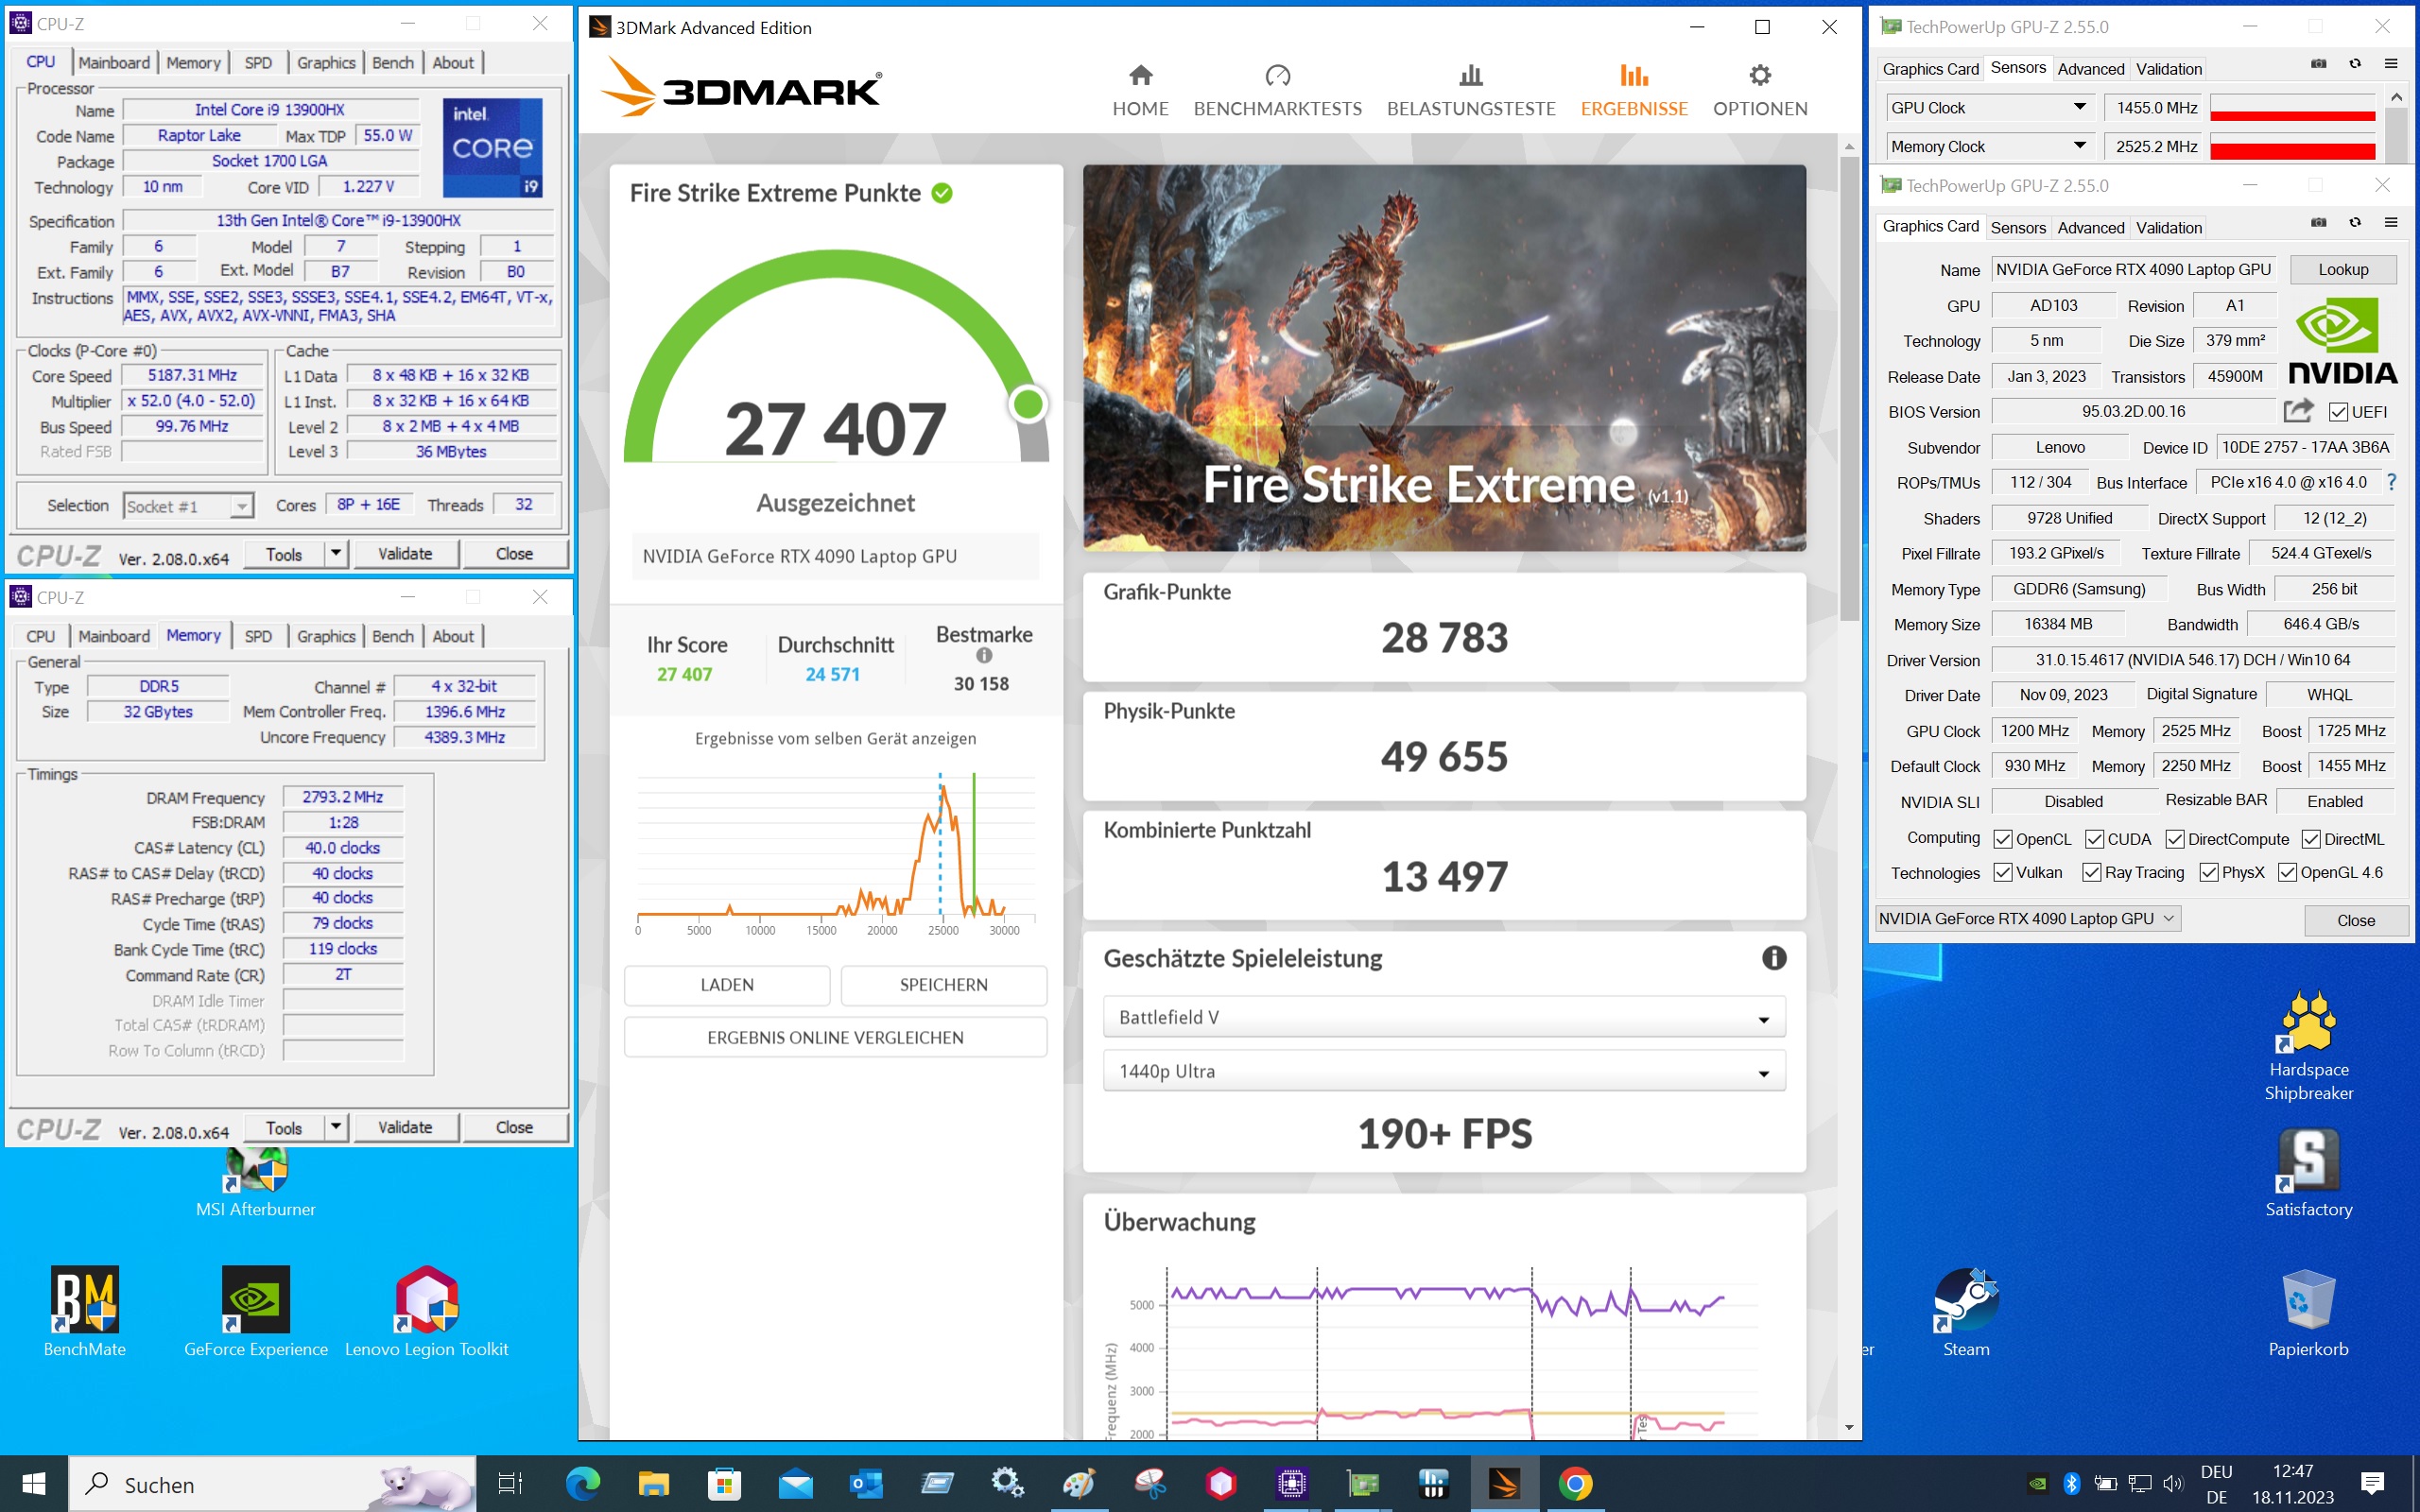Toggle Ray Tracing checkbox
This screenshot has width=2420, height=1512.
click(2091, 873)
